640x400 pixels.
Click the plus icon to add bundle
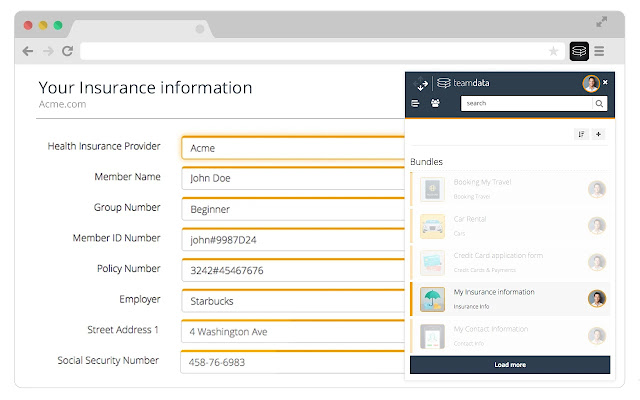(x=599, y=134)
